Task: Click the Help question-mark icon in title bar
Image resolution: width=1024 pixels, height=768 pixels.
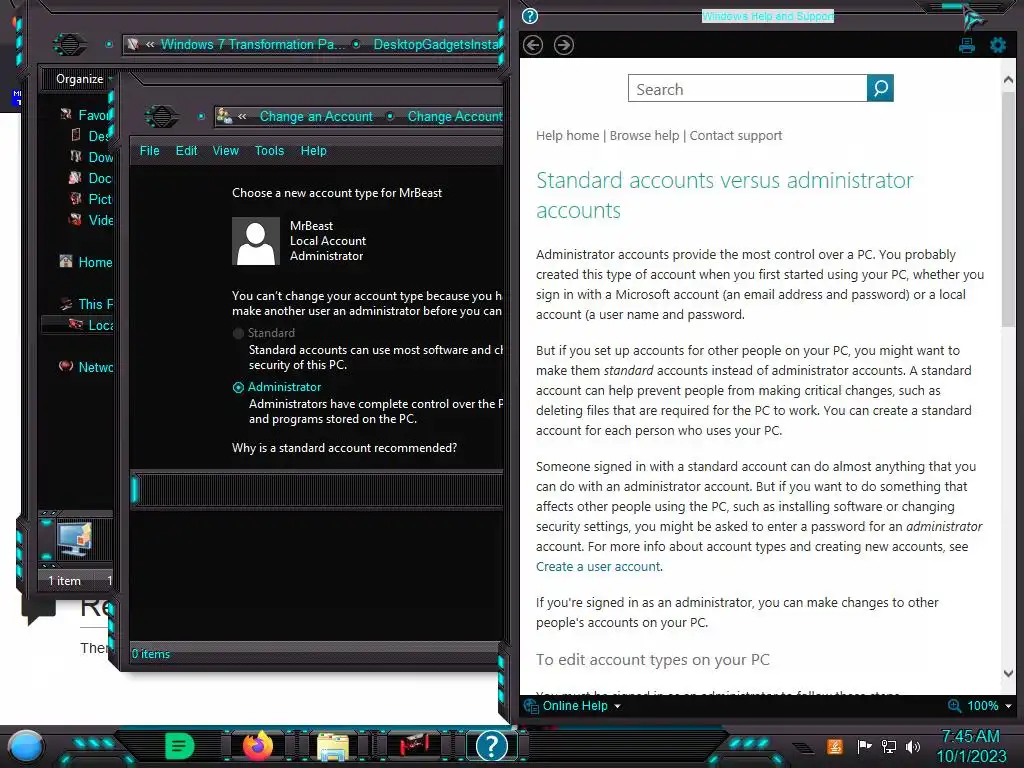Action: click(530, 16)
